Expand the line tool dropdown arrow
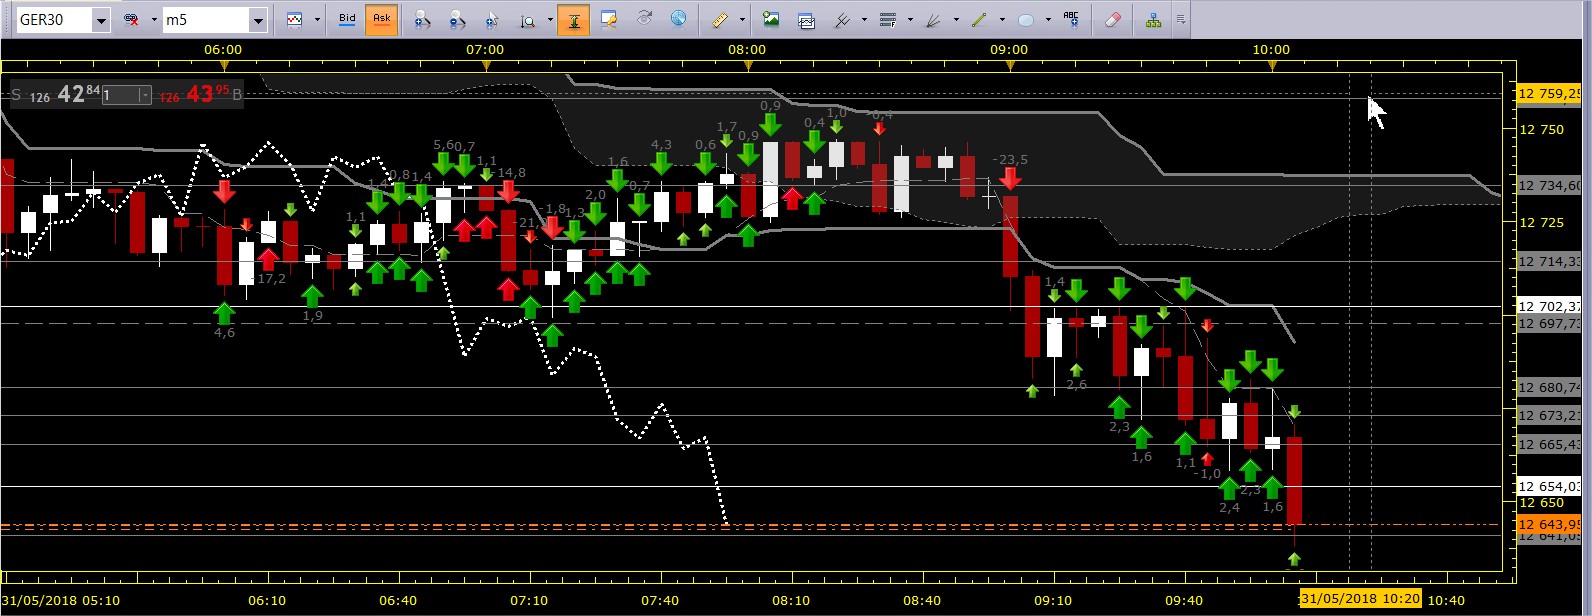This screenshot has width=1592, height=616. (x=1001, y=19)
